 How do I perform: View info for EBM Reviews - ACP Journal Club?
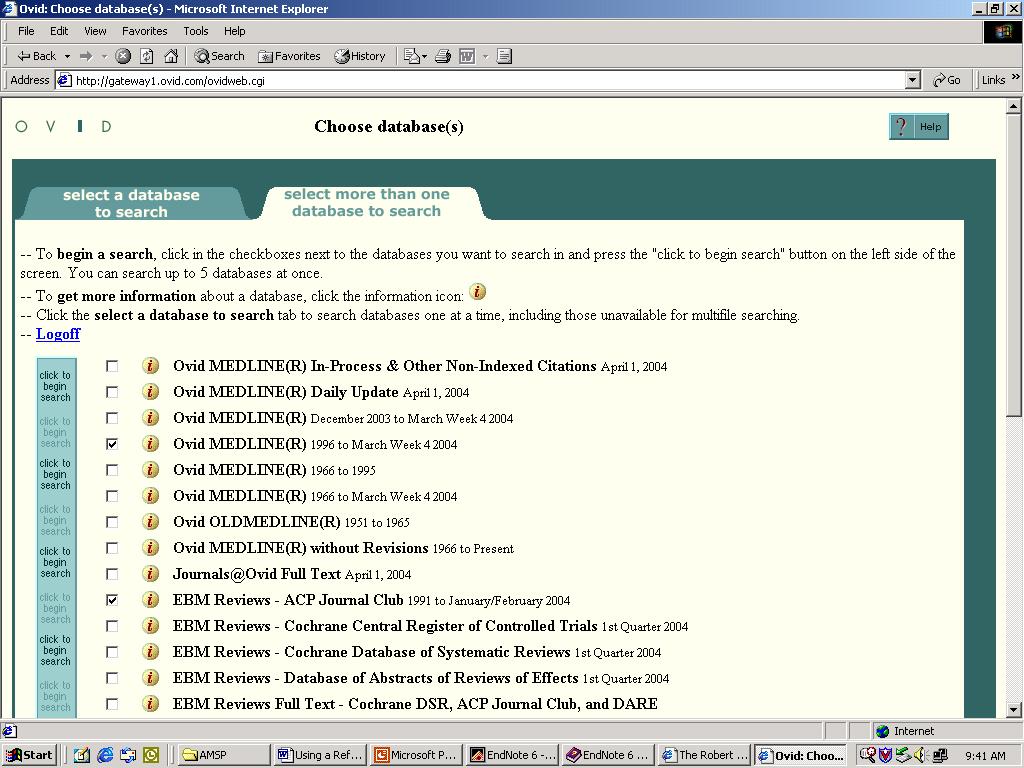coord(150,600)
